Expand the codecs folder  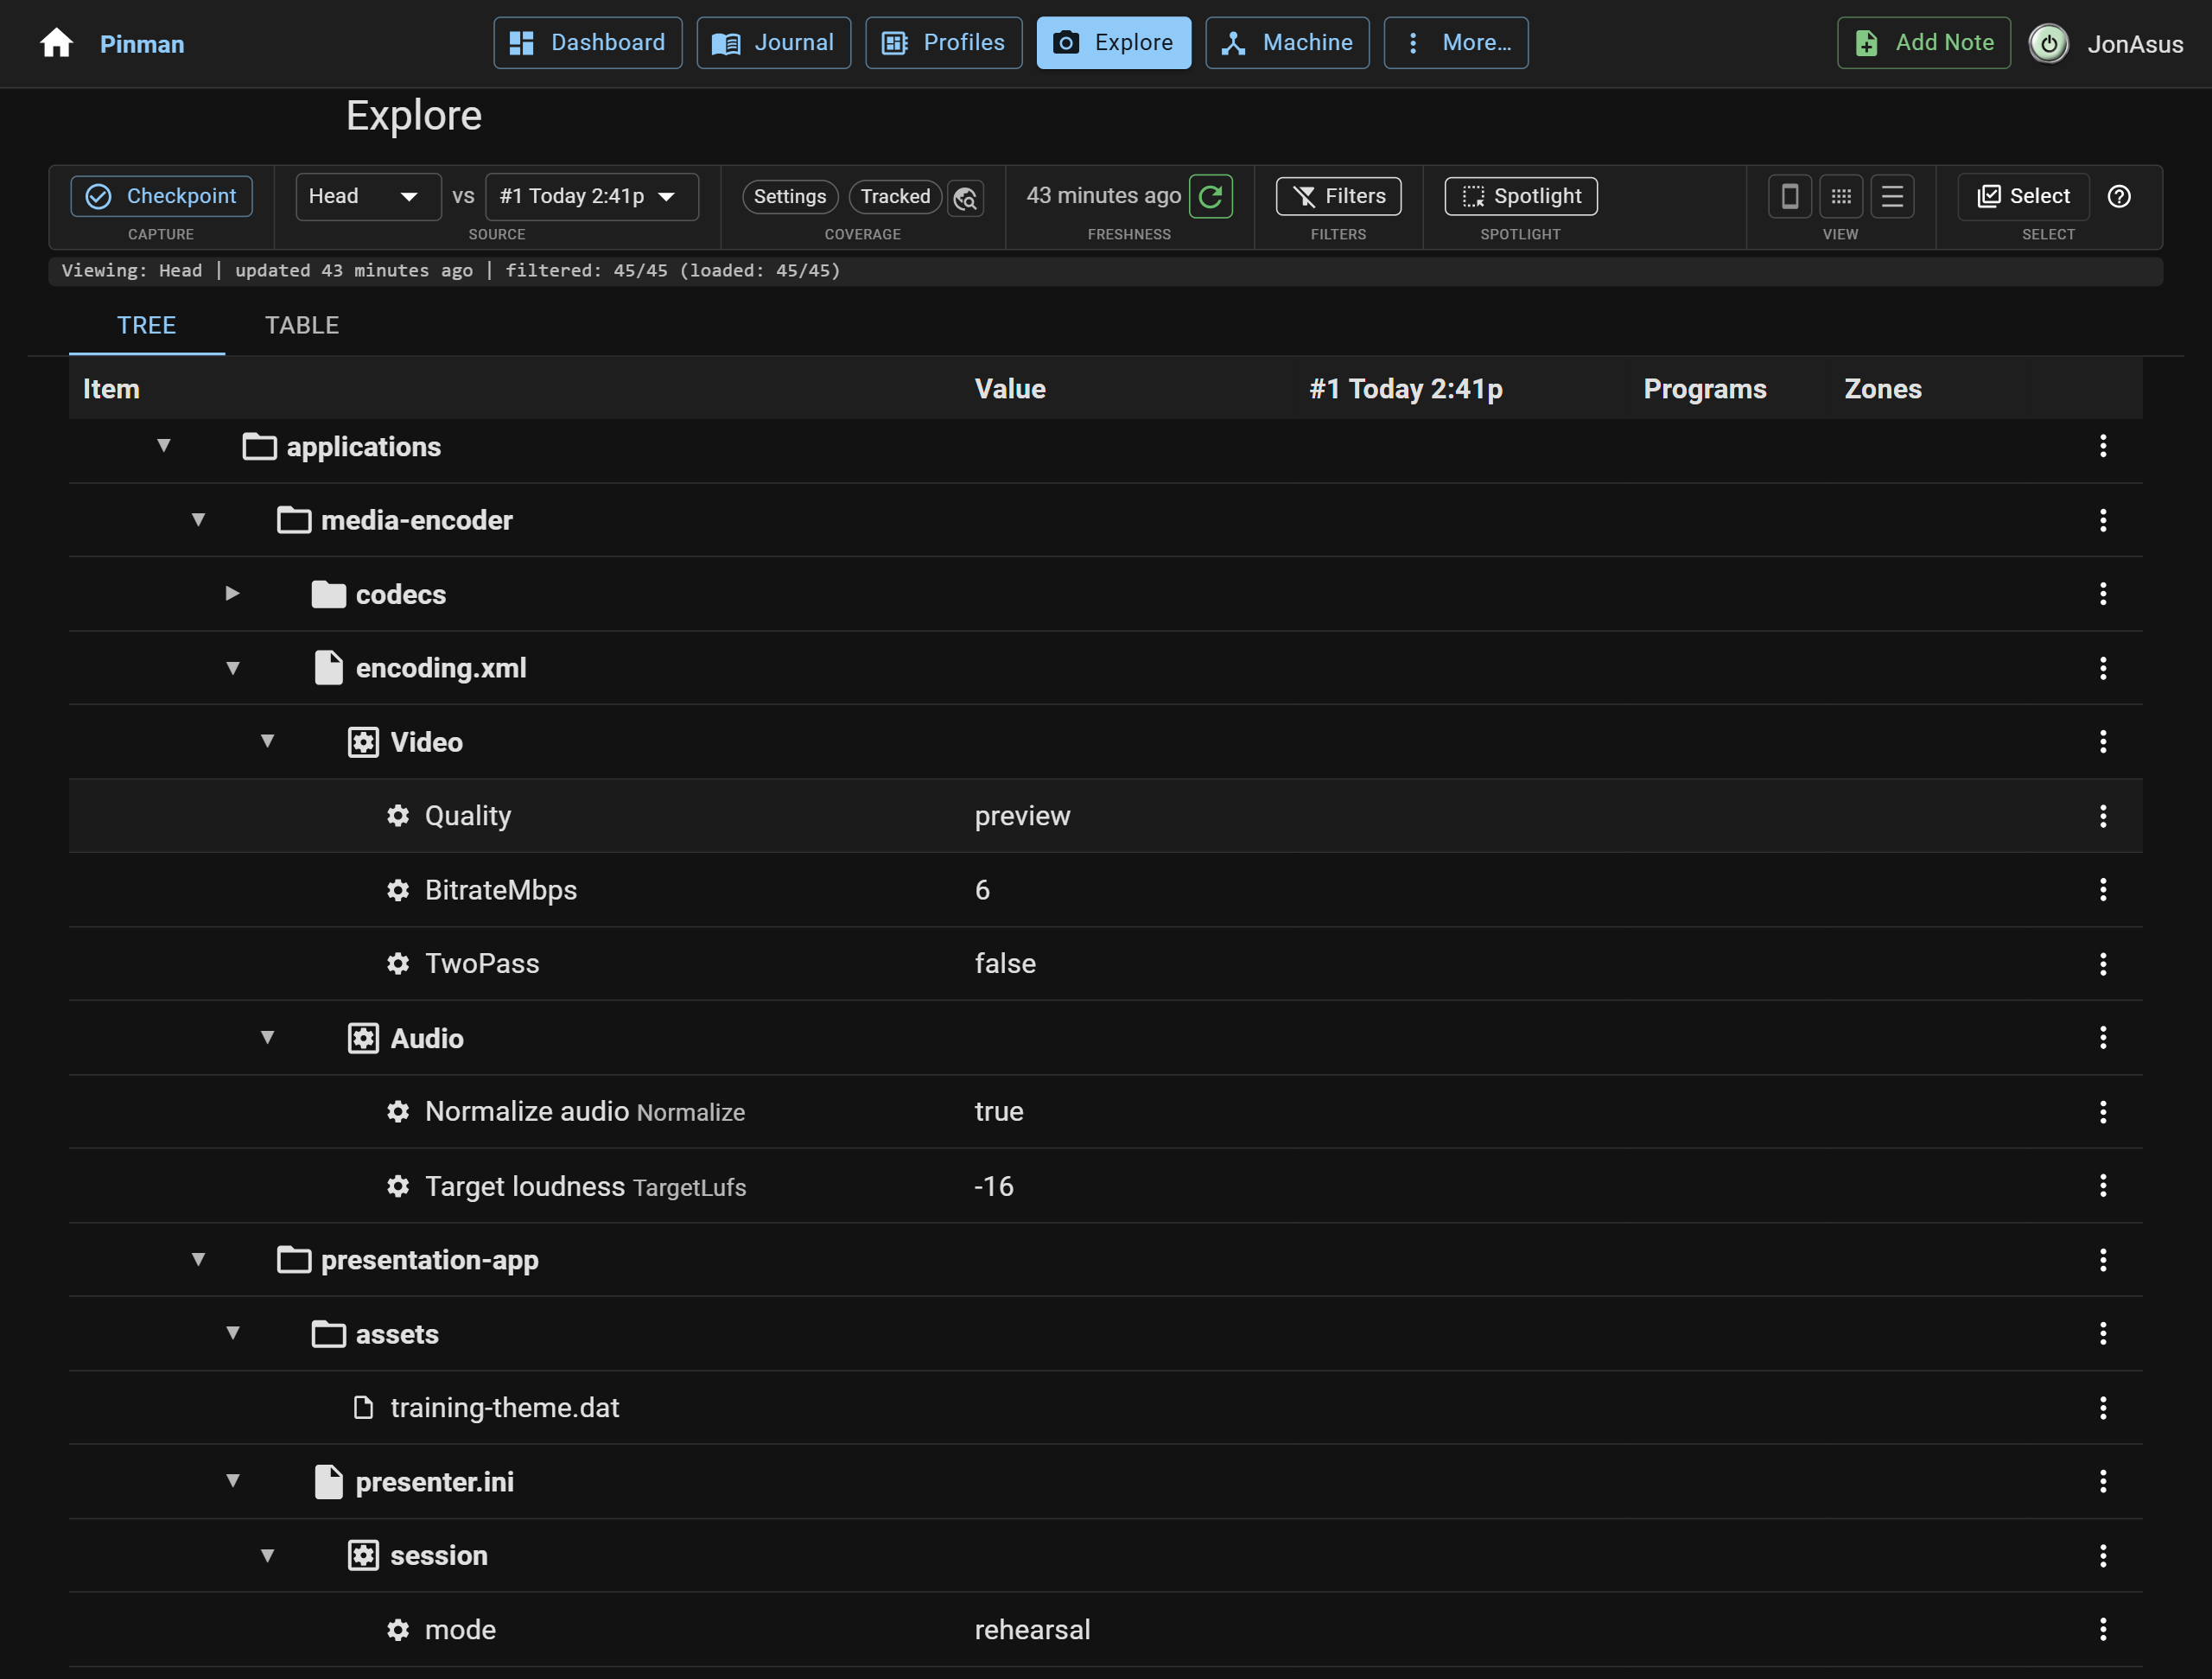(232, 594)
